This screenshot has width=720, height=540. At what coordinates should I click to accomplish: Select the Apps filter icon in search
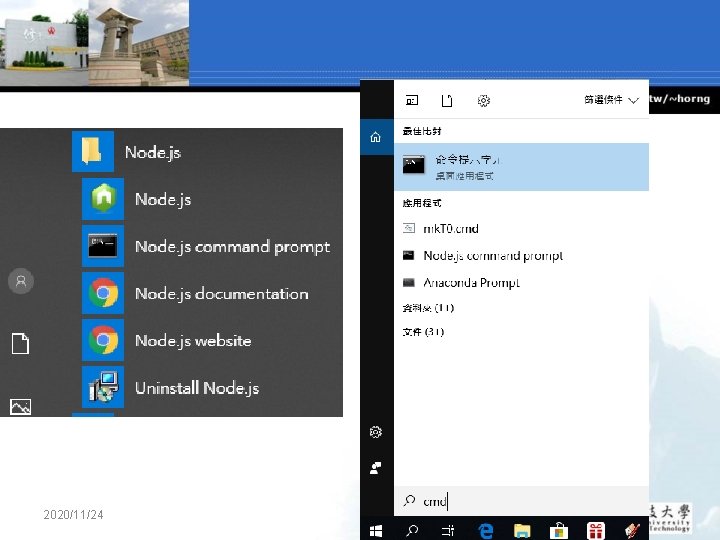point(412,100)
